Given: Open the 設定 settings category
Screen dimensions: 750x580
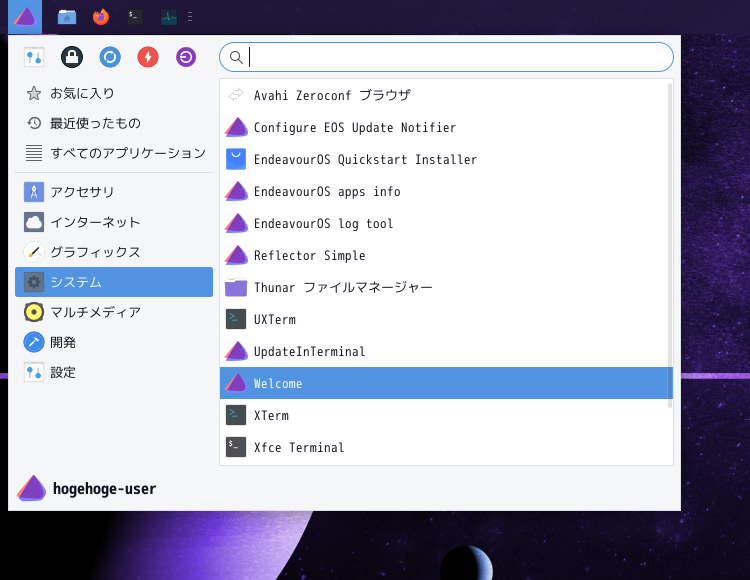Looking at the screenshot, I should [x=114, y=372].
